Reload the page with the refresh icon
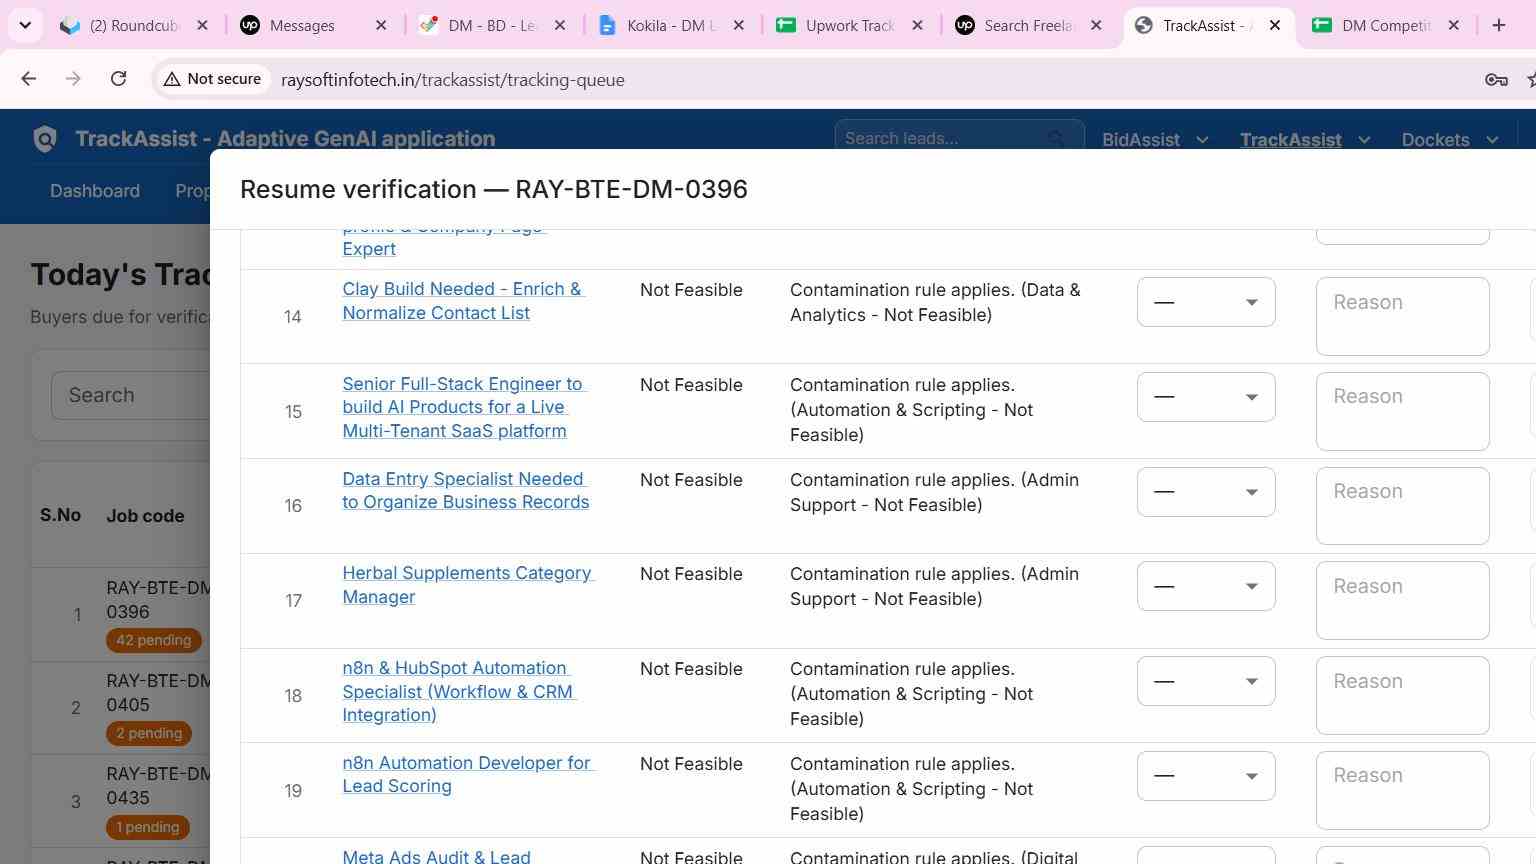Viewport: 1536px width, 864px height. [x=118, y=79]
